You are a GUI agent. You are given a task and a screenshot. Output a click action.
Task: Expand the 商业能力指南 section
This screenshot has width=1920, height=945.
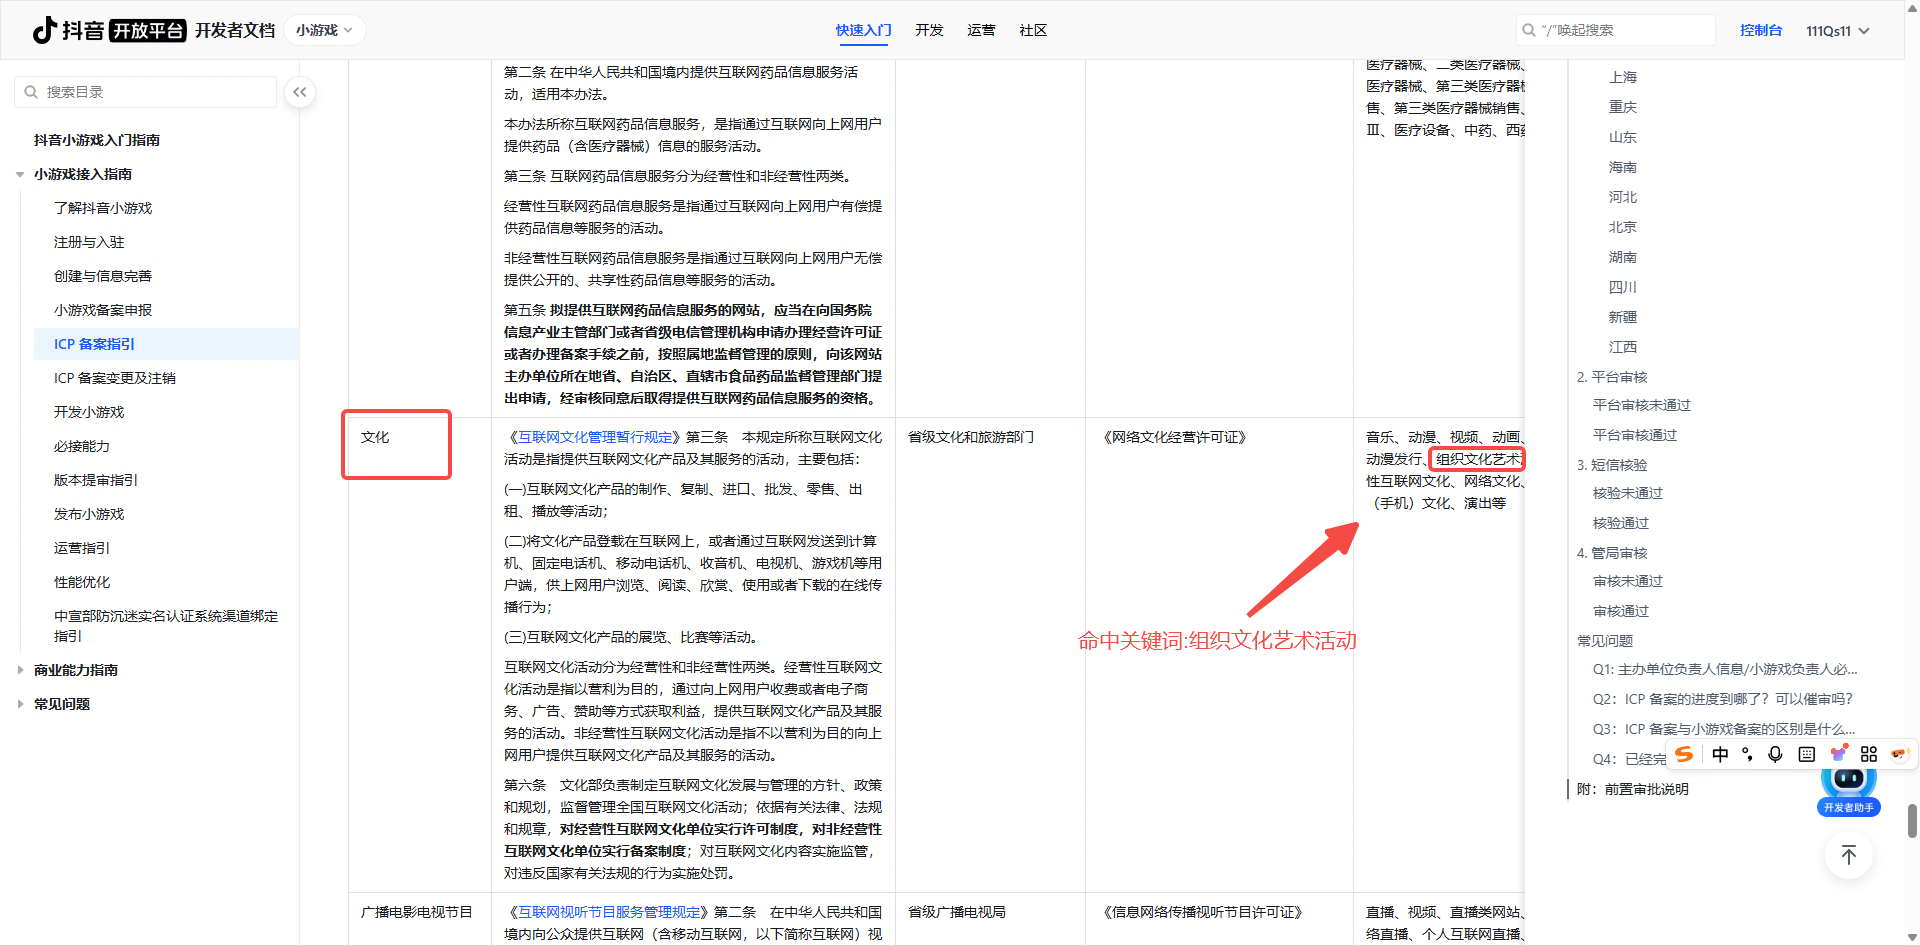tap(76, 670)
